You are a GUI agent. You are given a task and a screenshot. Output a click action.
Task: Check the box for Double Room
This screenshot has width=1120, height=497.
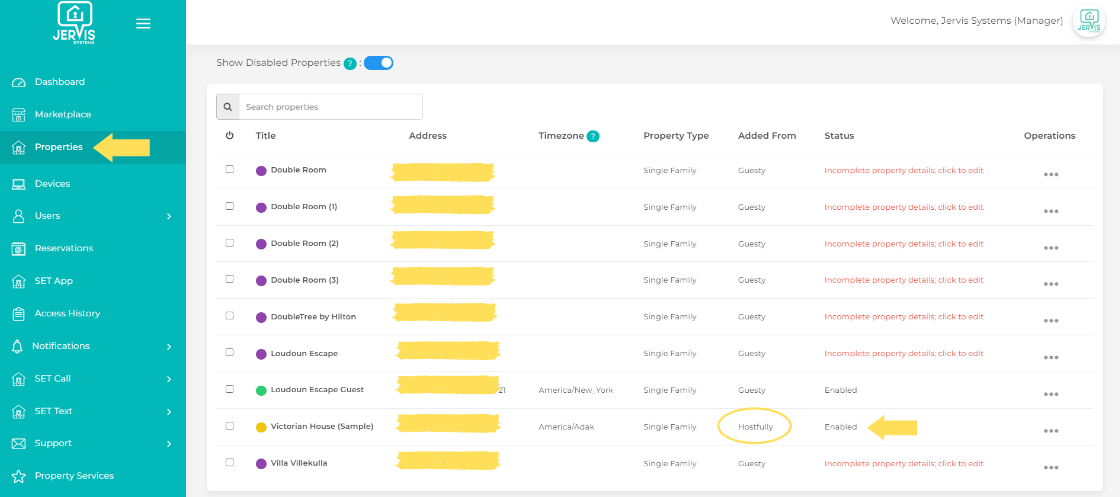[230, 169]
